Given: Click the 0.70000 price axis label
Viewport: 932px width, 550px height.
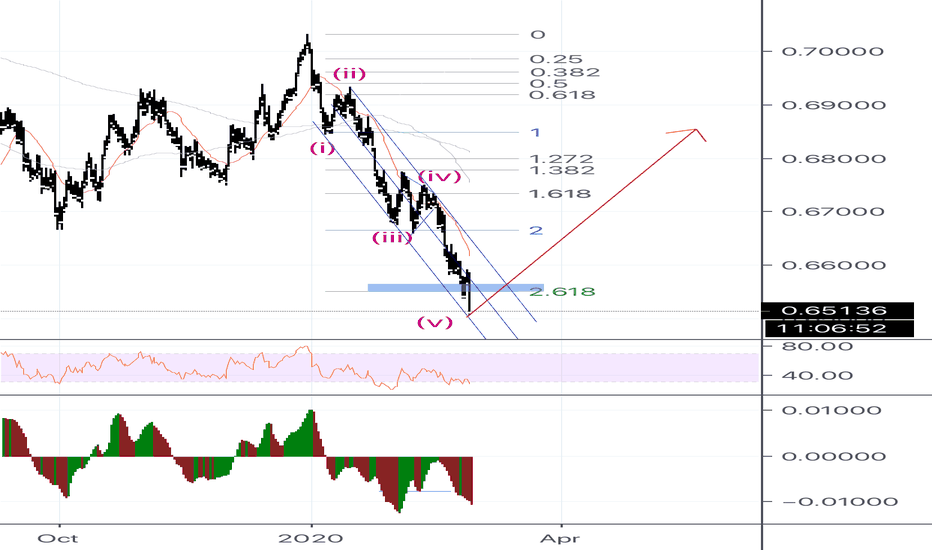Looking at the screenshot, I should pos(832,51).
